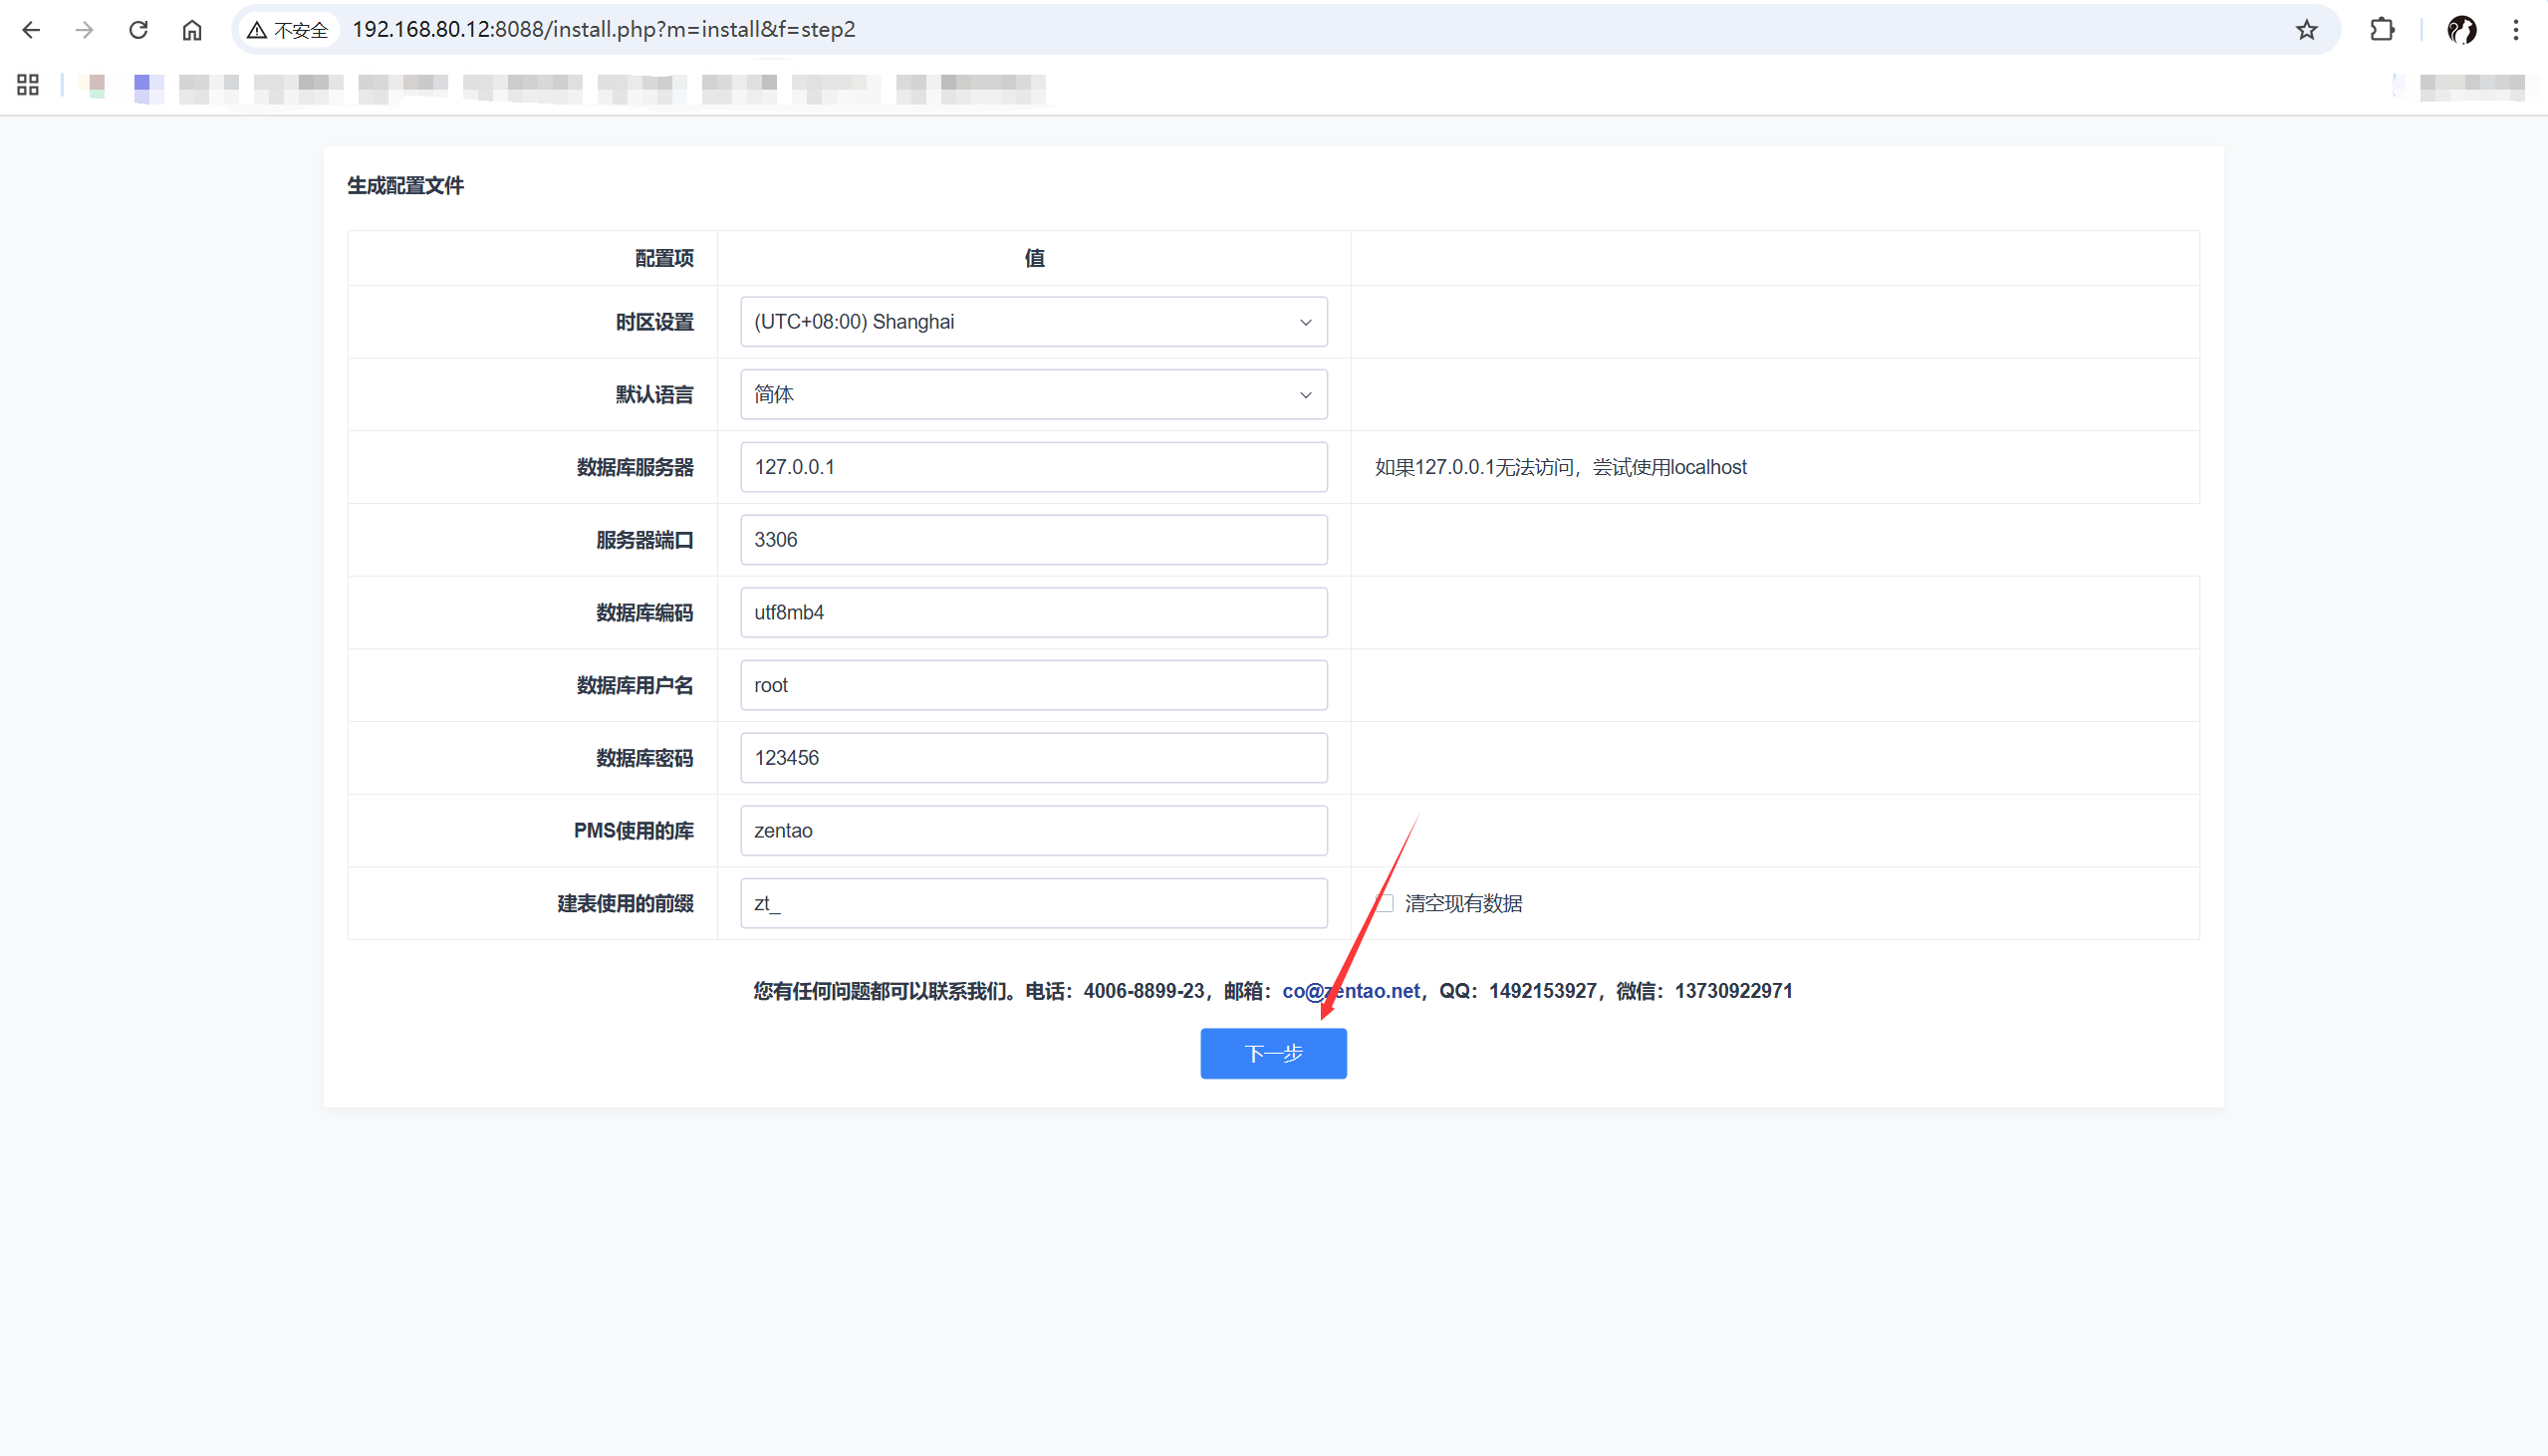This screenshot has height=1456, width=2548.
Task: Open the browser profile avatar
Action: click(x=2461, y=30)
